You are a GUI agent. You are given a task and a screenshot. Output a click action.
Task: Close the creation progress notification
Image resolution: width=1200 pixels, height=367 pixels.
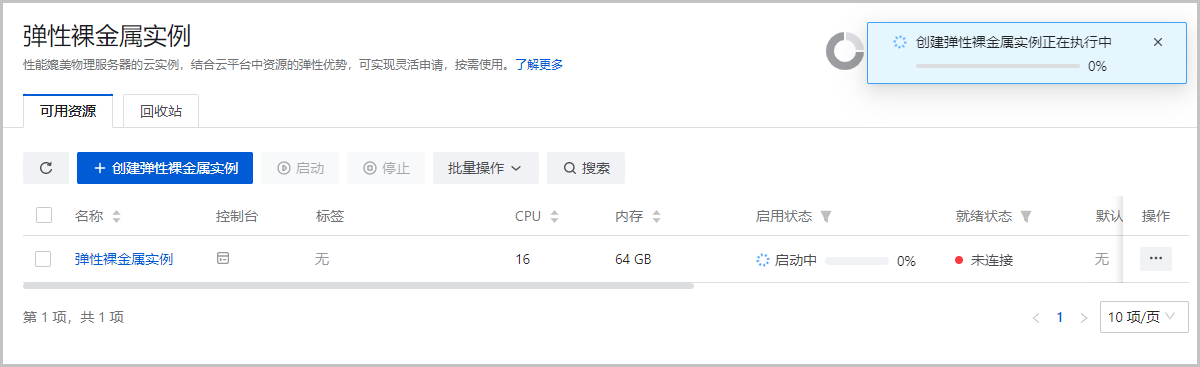(x=1158, y=42)
